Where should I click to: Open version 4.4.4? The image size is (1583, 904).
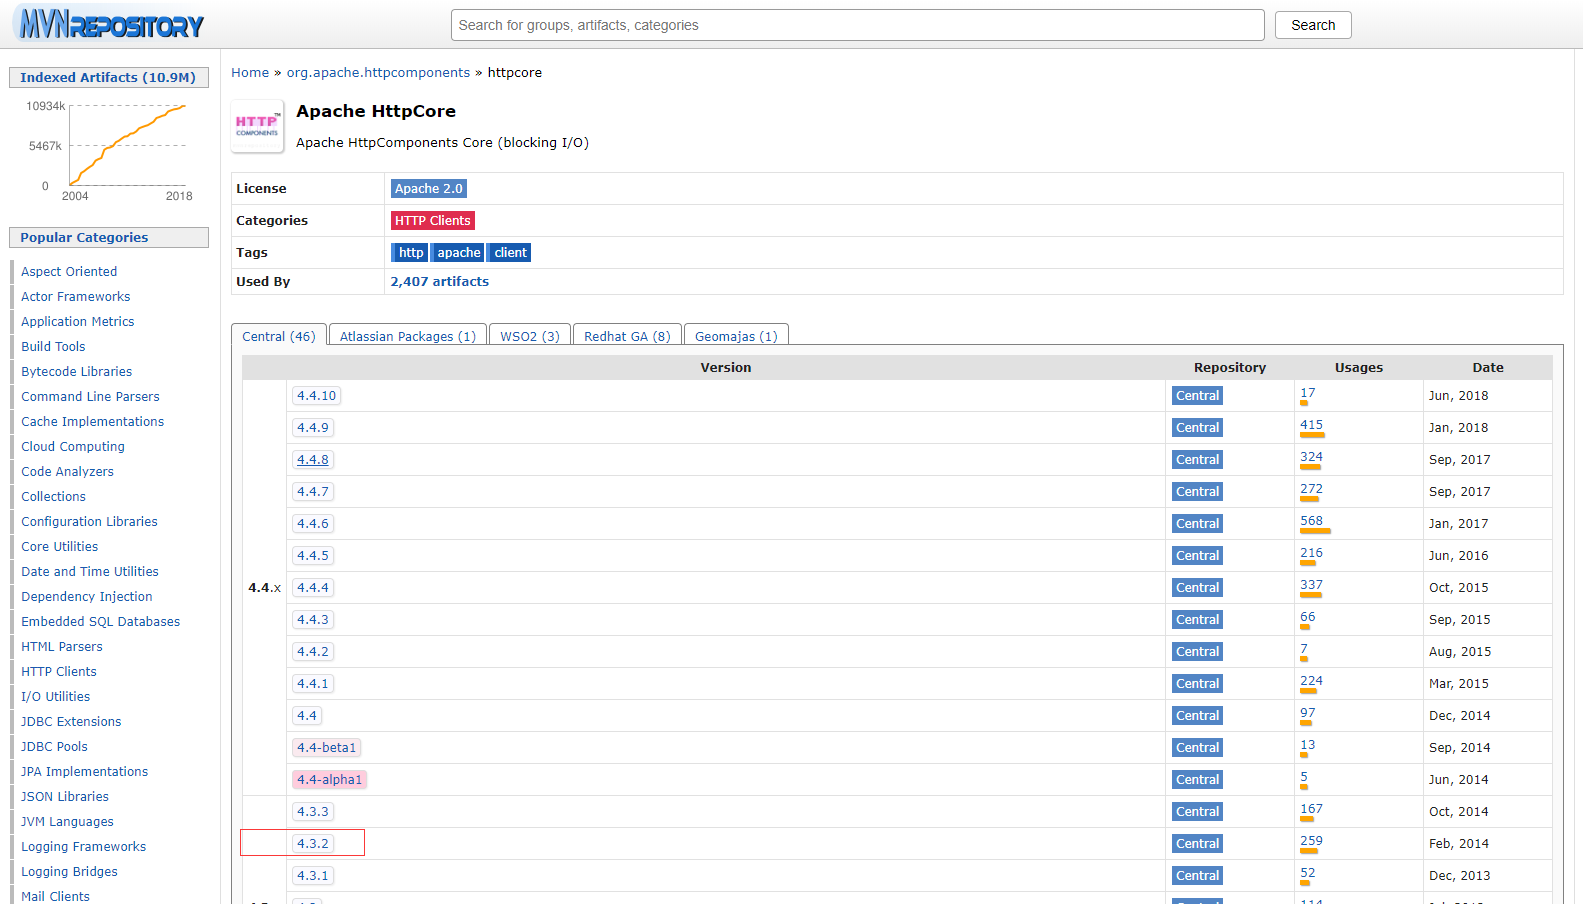pos(312,588)
